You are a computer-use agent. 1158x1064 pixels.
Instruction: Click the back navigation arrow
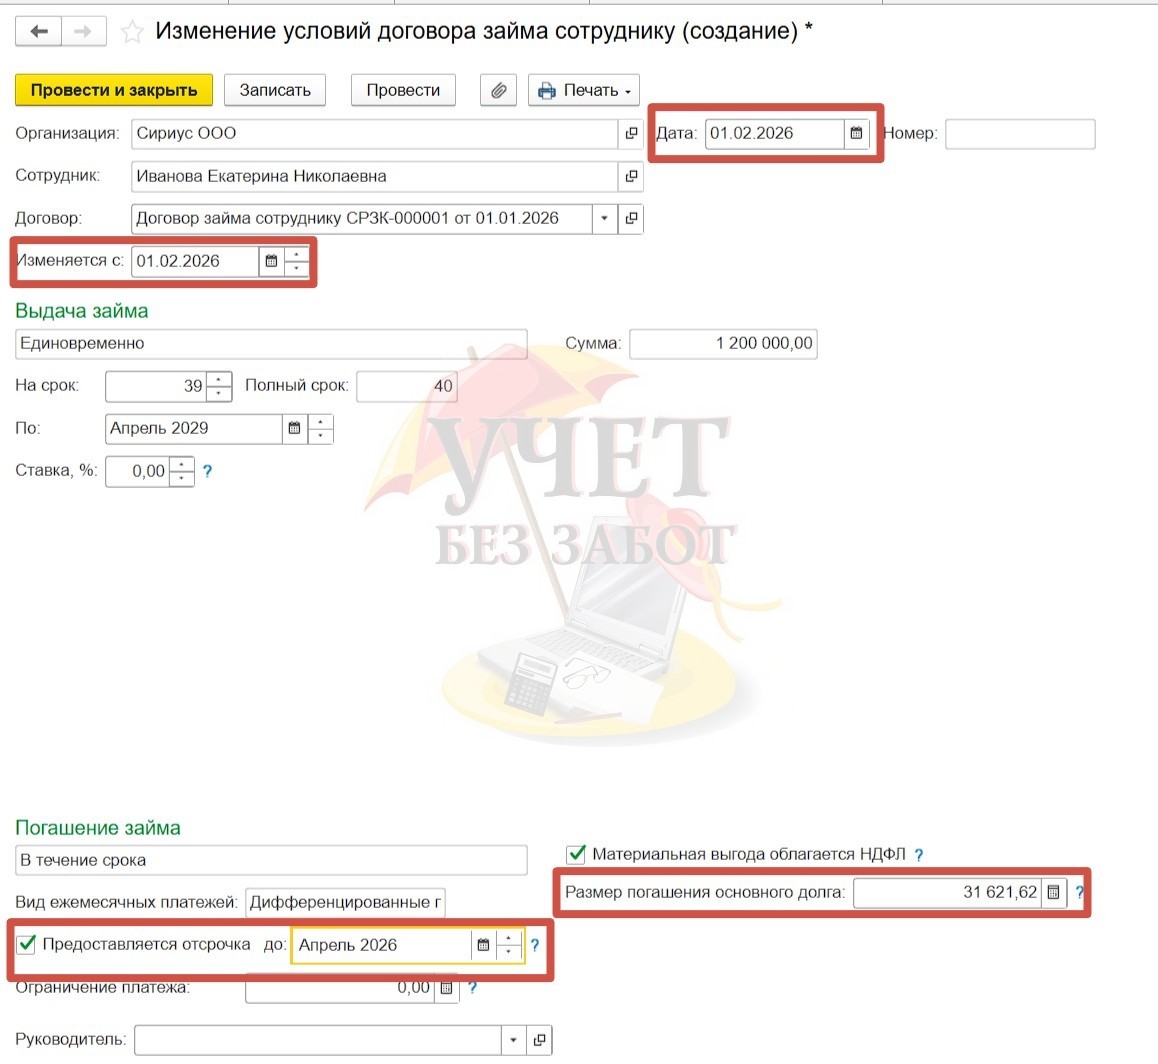point(39,32)
